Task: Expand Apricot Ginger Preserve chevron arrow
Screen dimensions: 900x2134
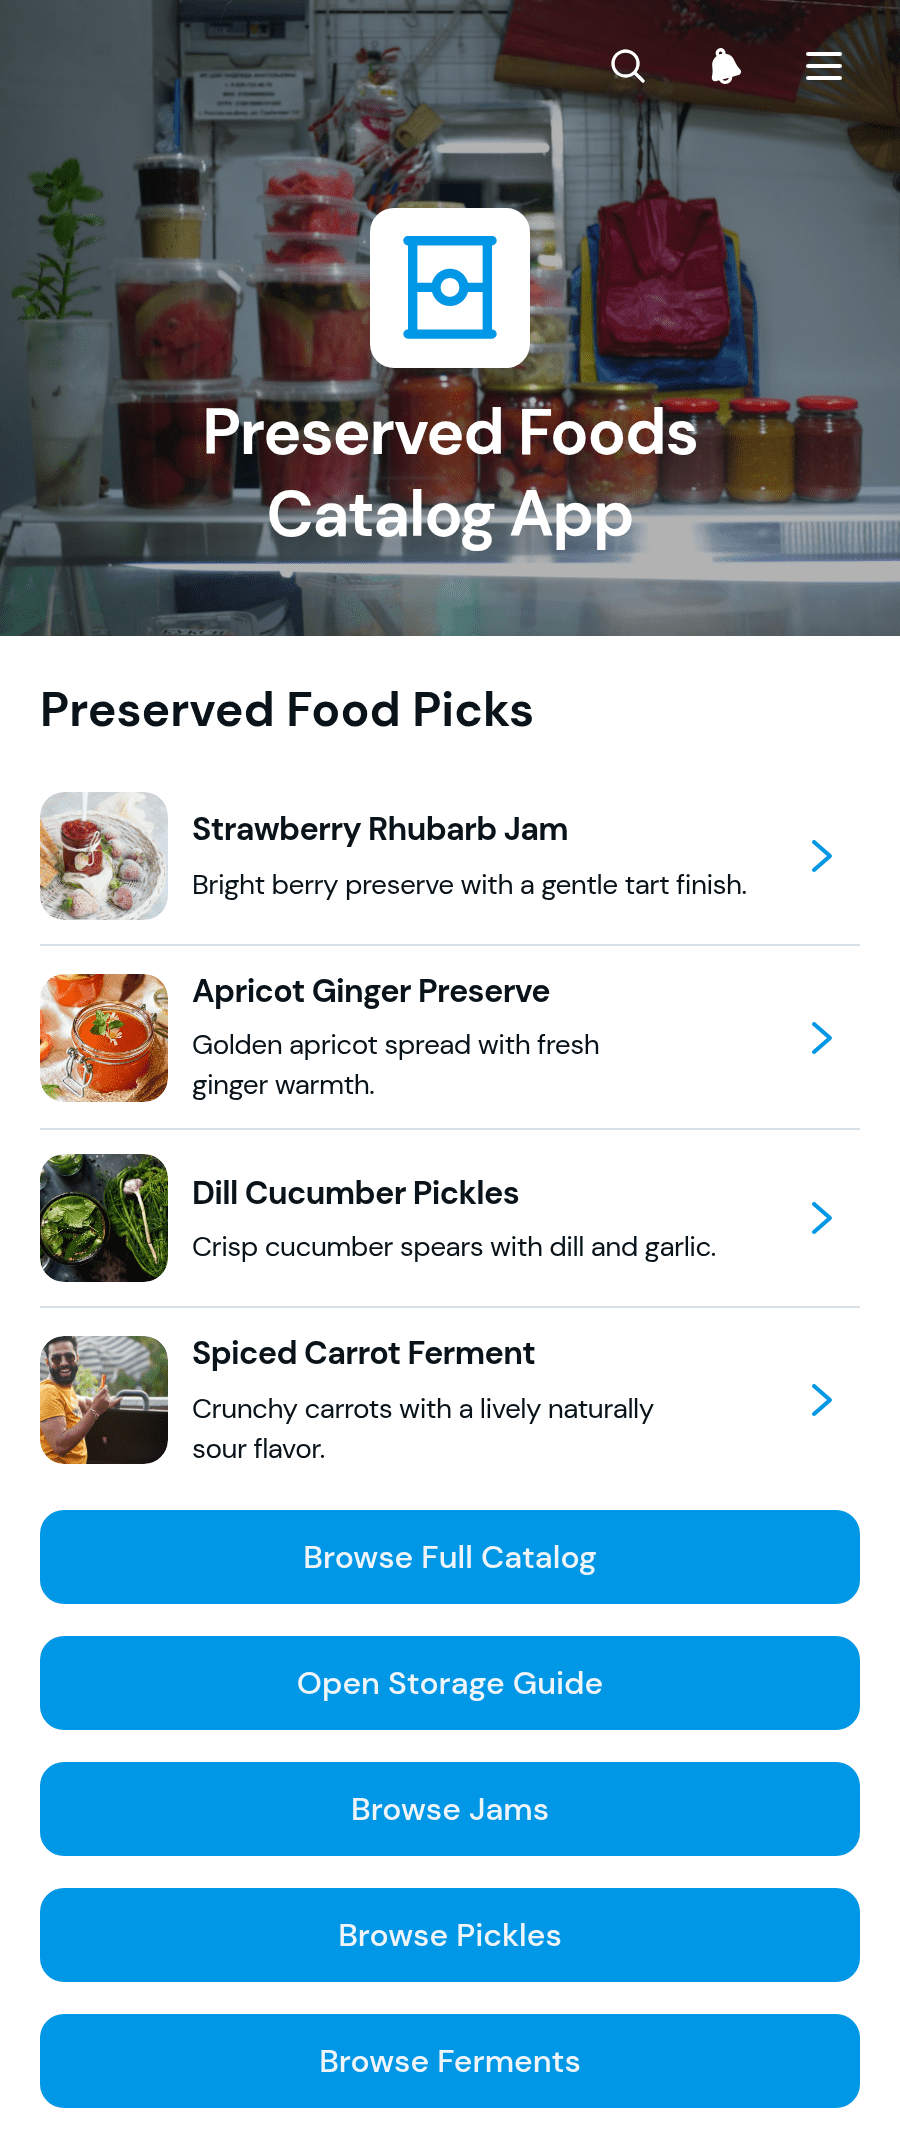Action: pos(821,1038)
